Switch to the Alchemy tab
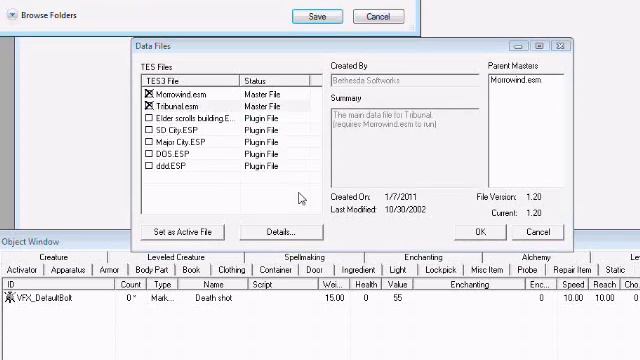This screenshot has width=640, height=360. click(x=536, y=257)
